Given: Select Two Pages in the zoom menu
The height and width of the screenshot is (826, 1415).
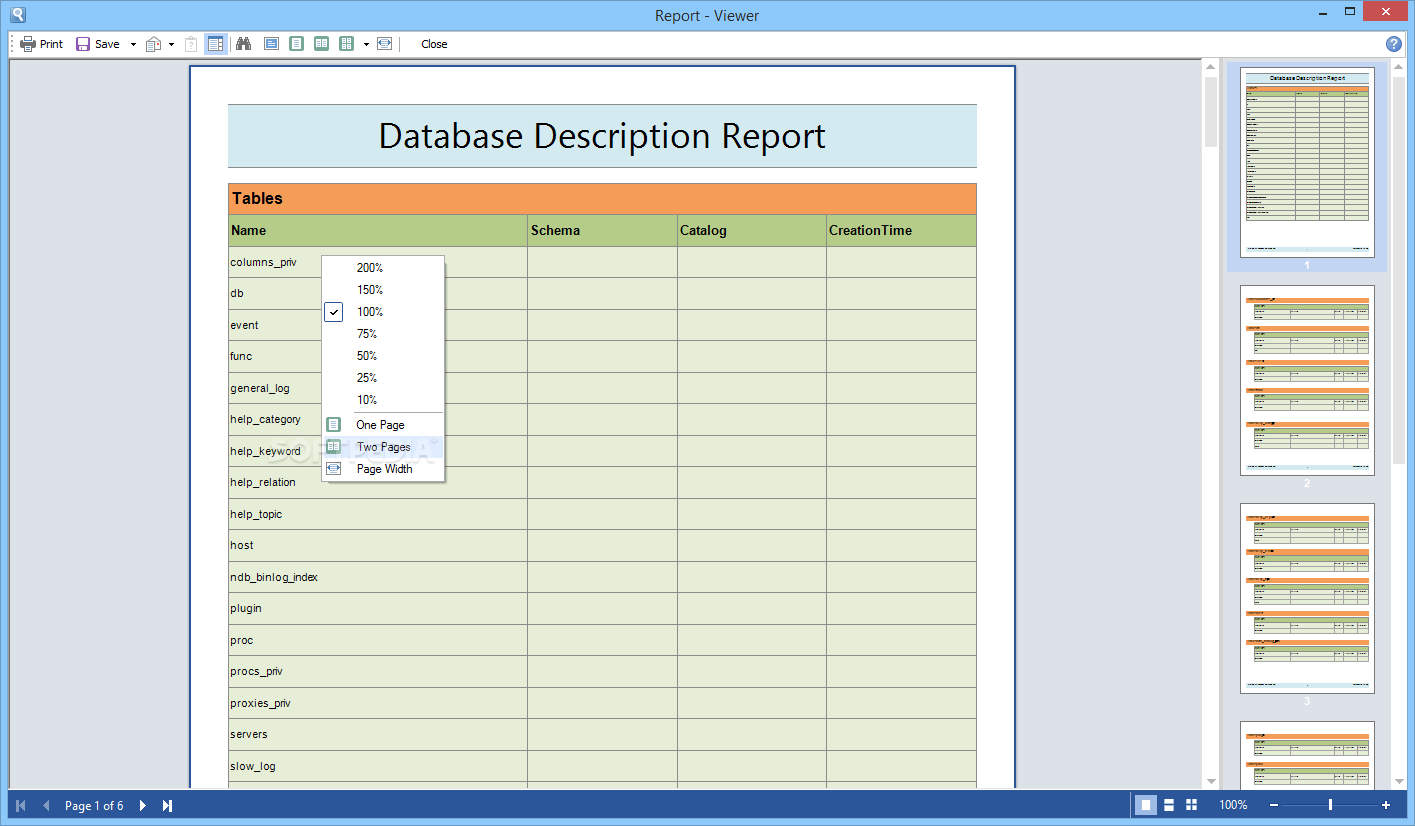Looking at the screenshot, I should 383,447.
